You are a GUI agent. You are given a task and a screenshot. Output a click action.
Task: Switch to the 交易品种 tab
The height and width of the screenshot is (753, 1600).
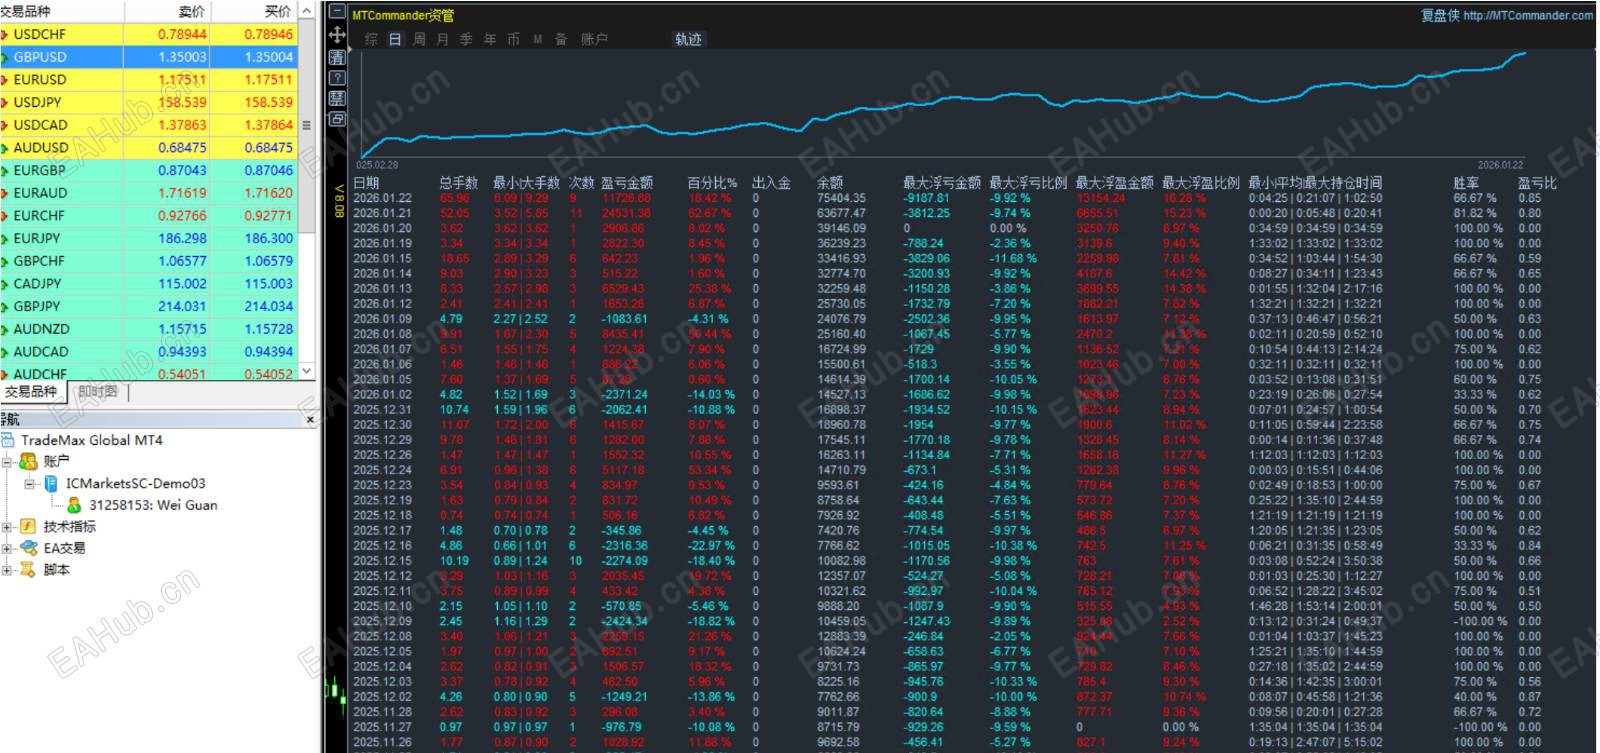tap(31, 392)
